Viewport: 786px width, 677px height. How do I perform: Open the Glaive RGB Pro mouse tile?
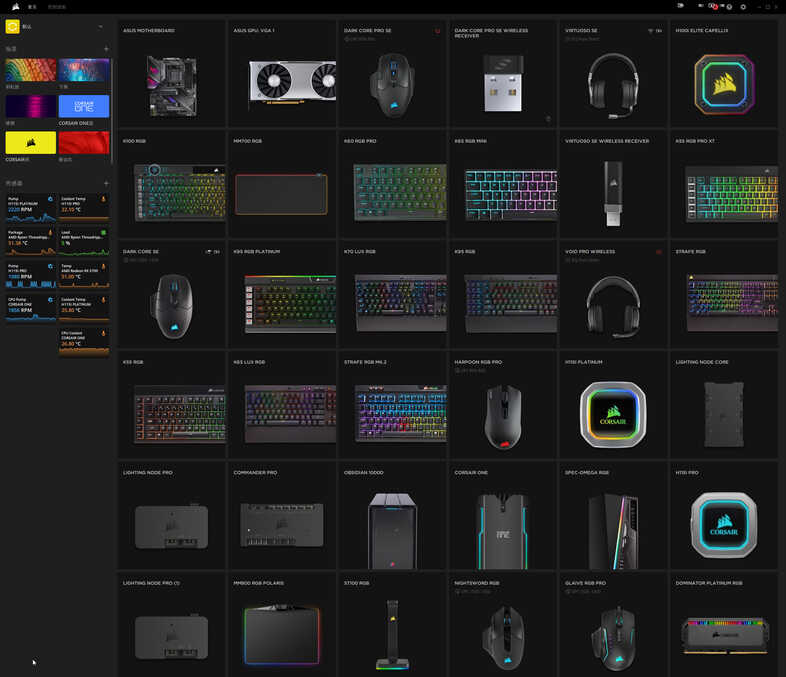[614, 625]
